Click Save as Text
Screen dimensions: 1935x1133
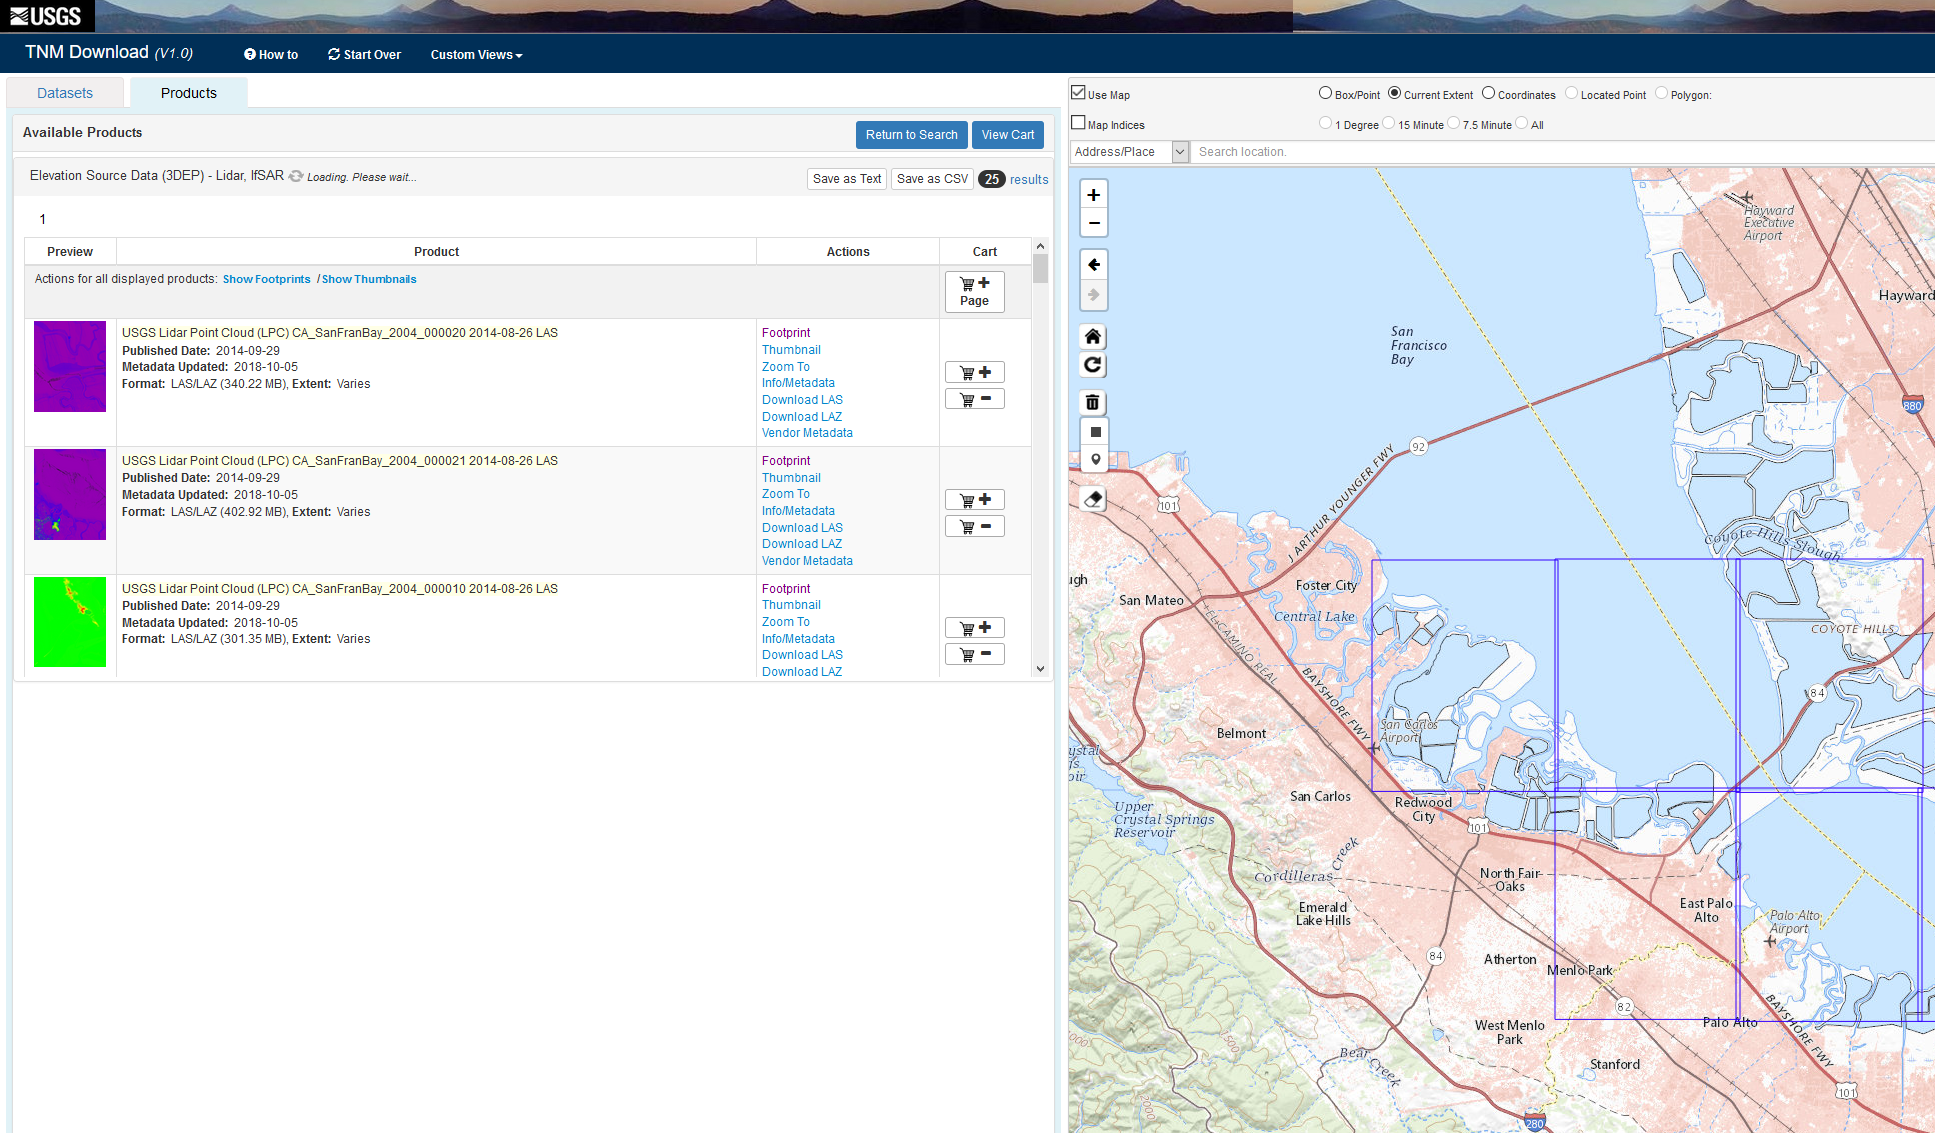[847, 179]
